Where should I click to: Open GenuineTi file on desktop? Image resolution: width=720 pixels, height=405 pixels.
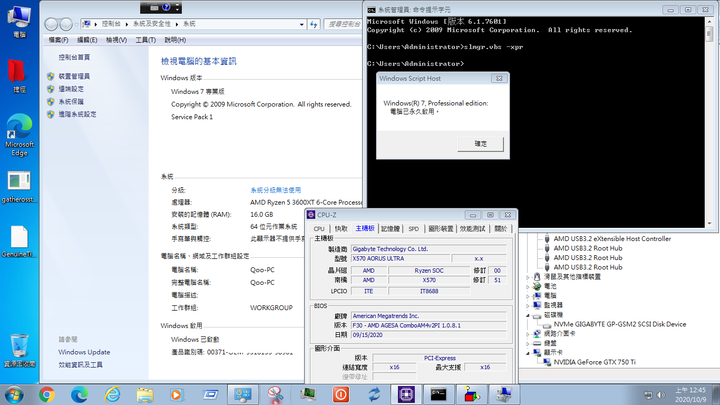point(19,242)
